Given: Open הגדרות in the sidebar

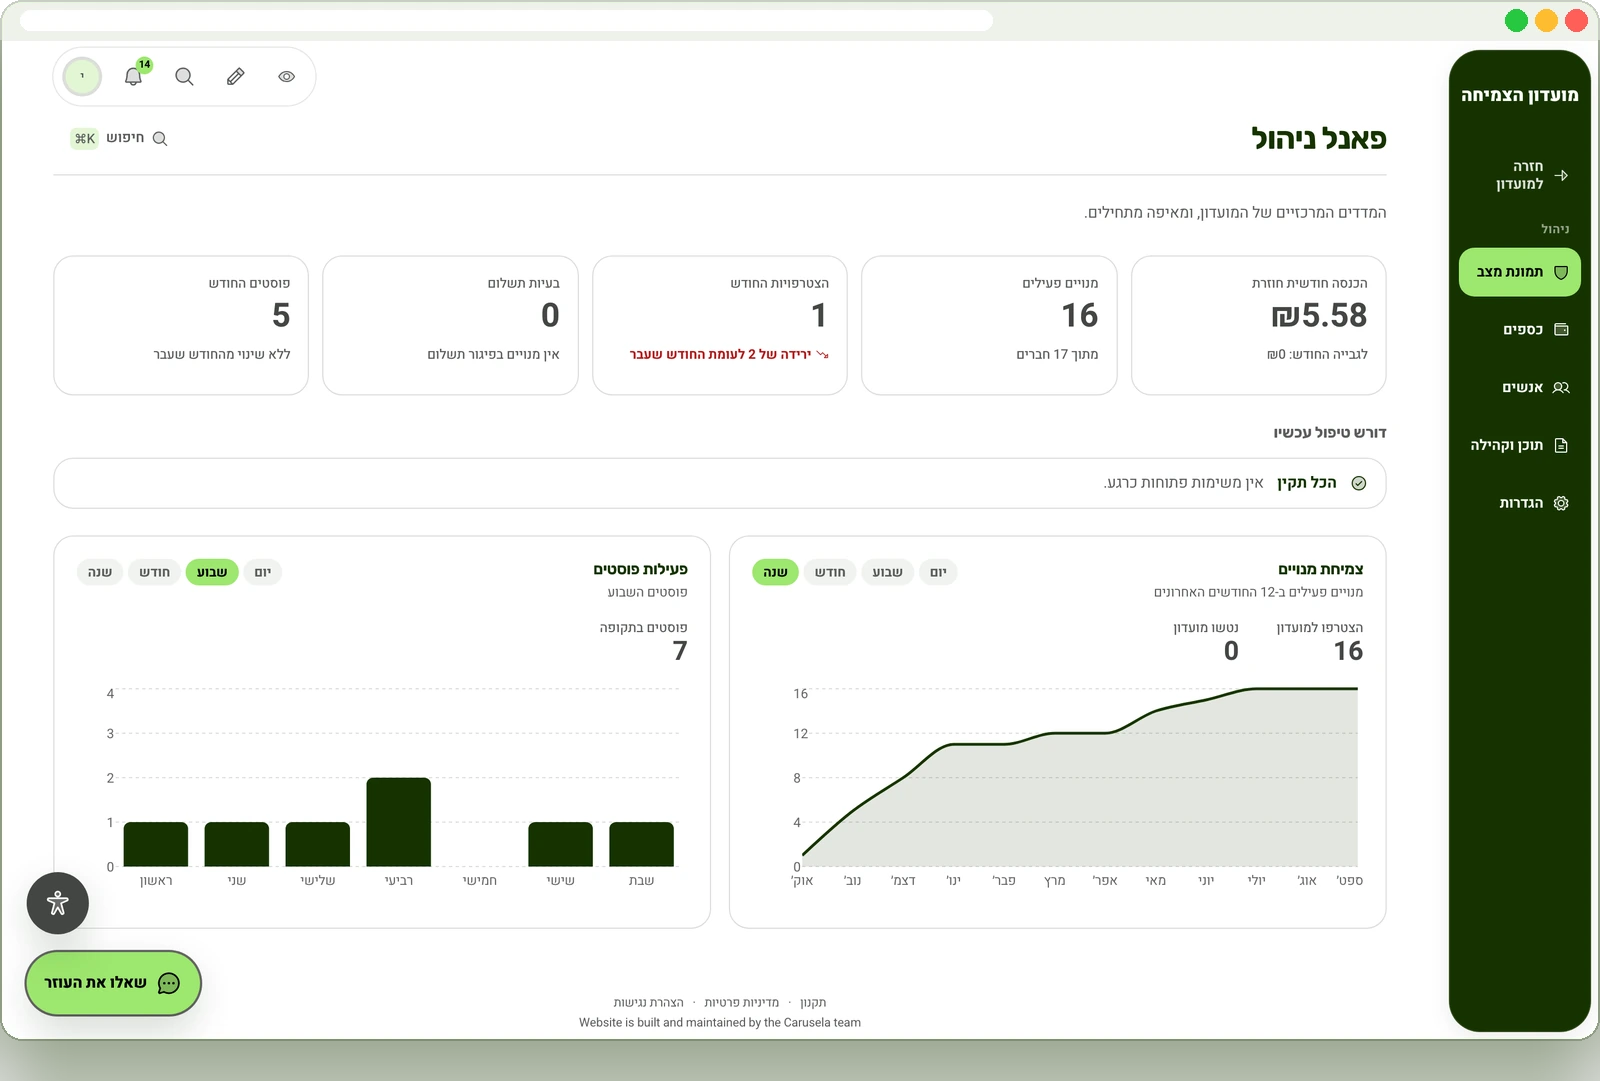Looking at the screenshot, I should tap(1520, 503).
